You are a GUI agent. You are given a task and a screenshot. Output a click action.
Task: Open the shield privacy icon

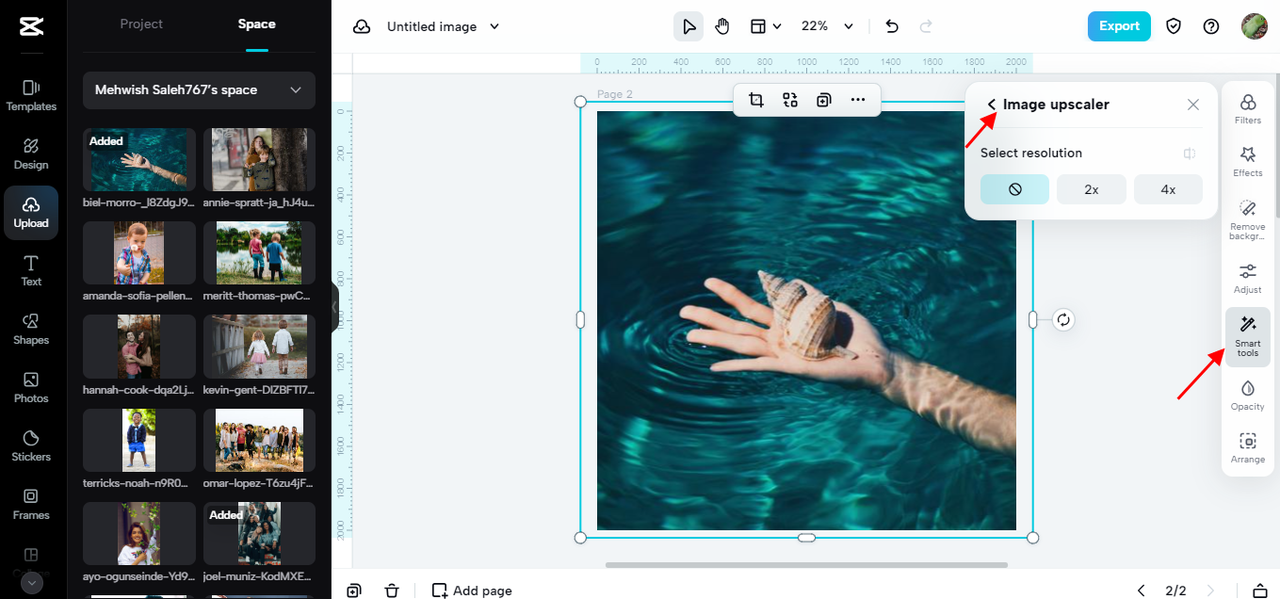click(x=1174, y=27)
